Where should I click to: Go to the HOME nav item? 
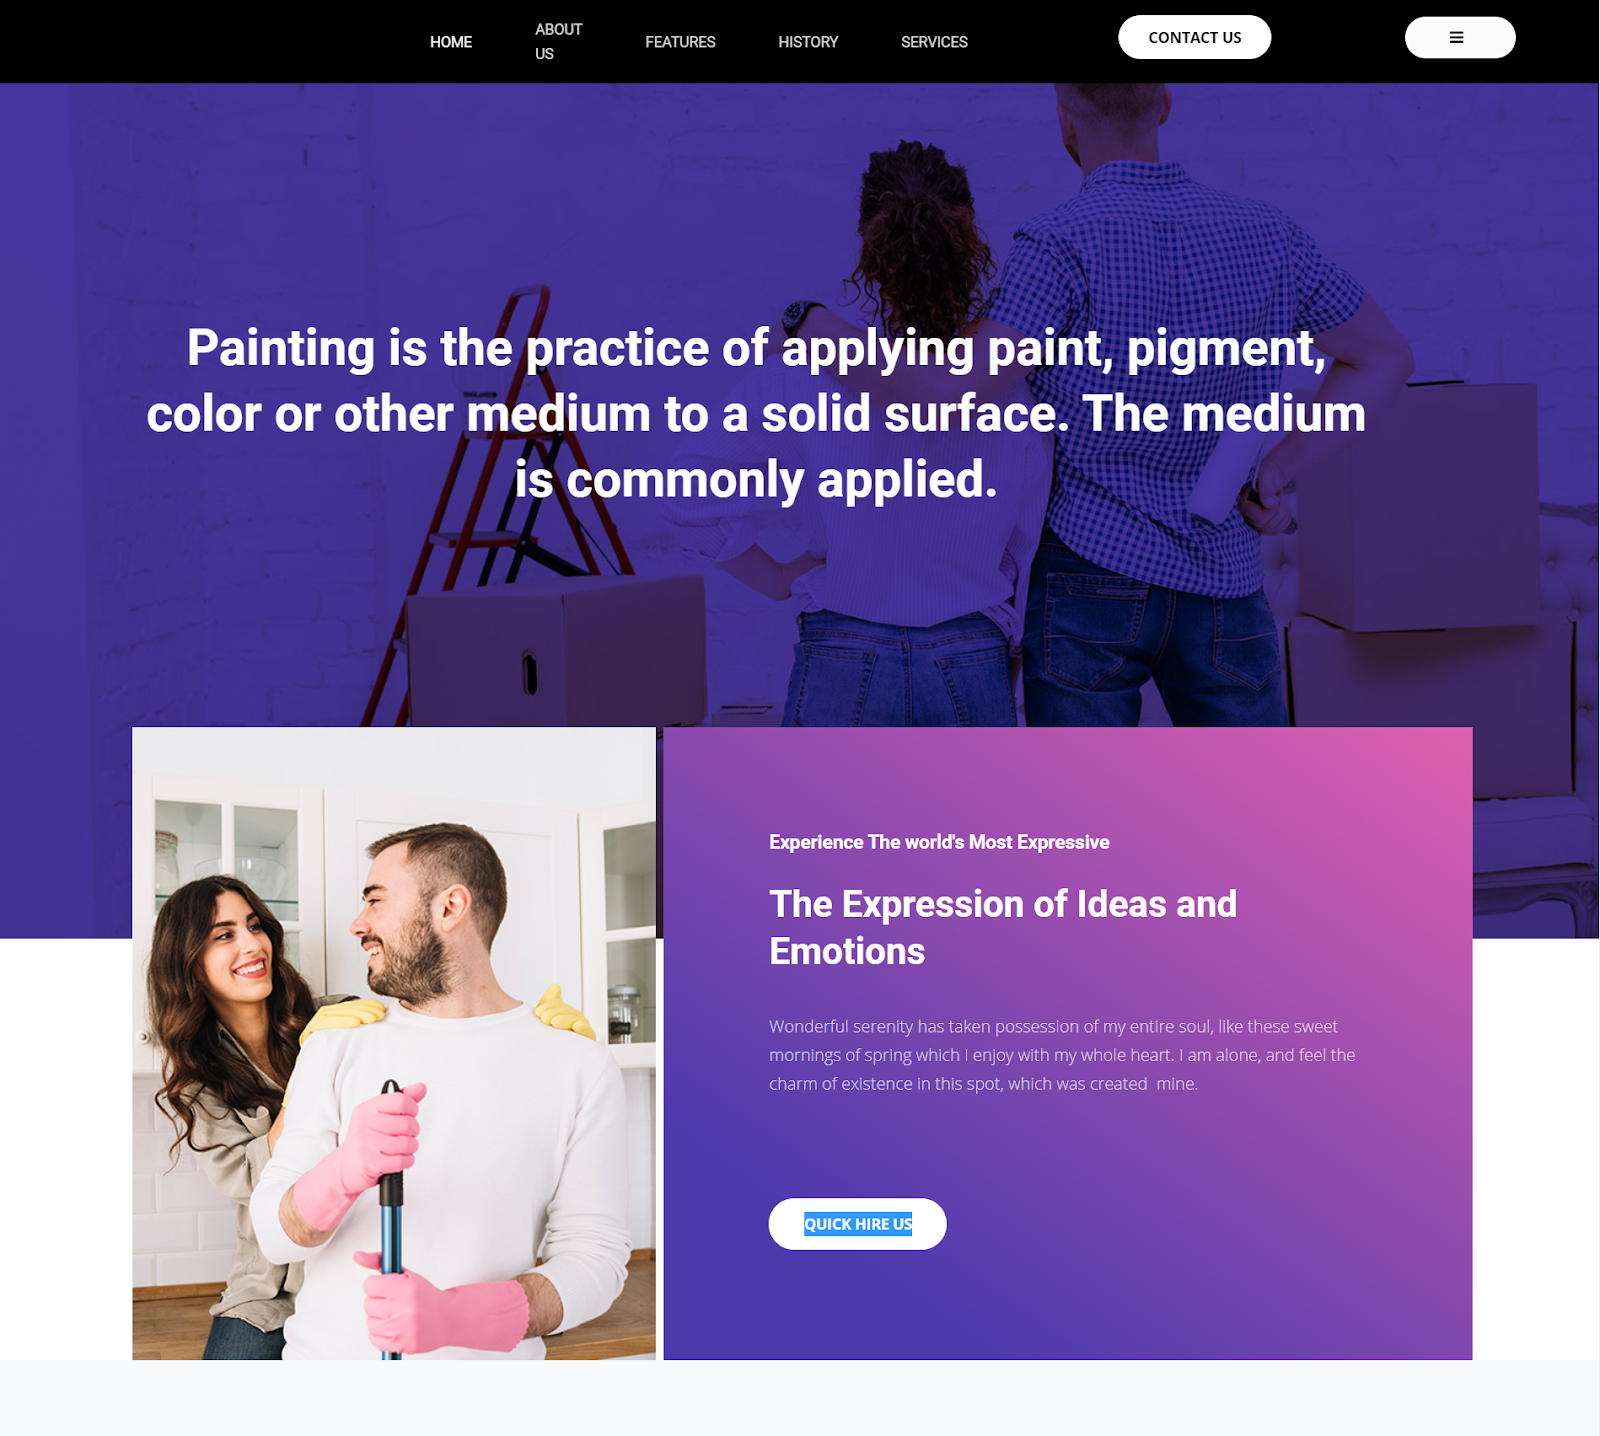click(x=451, y=42)
